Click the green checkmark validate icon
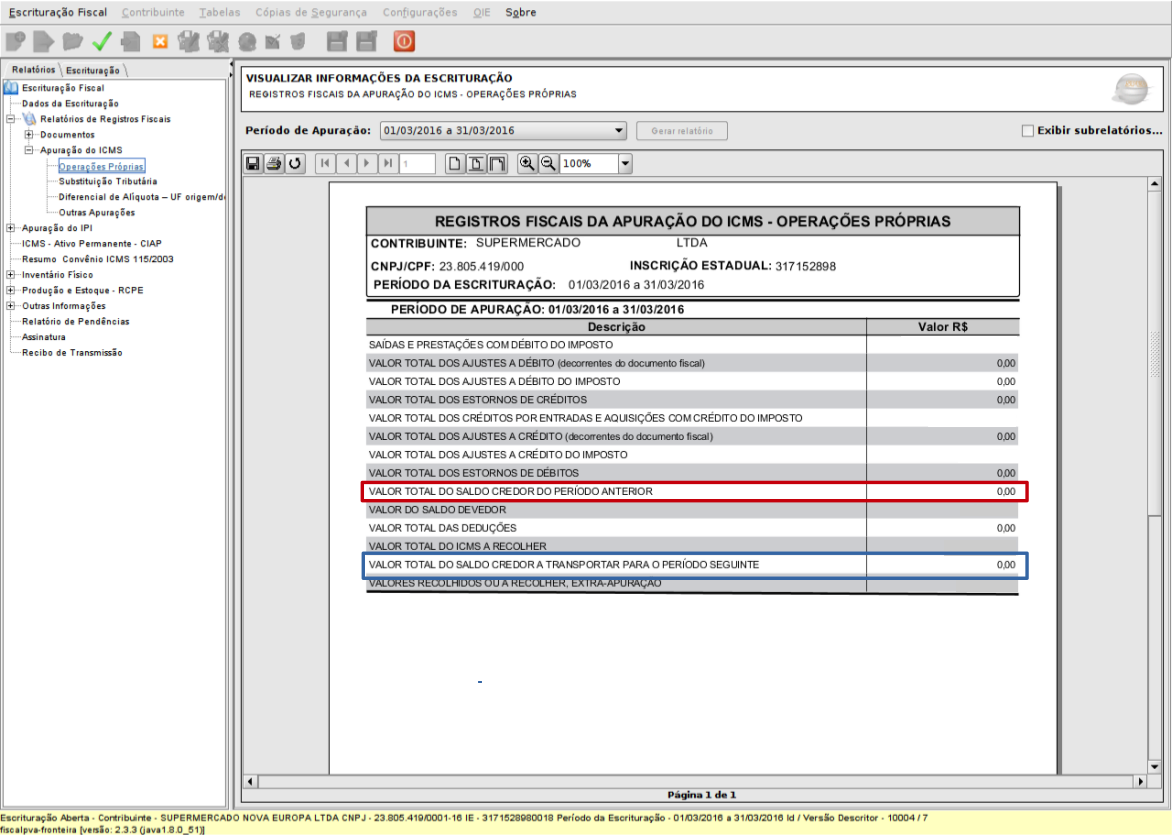 coord(101,41)
